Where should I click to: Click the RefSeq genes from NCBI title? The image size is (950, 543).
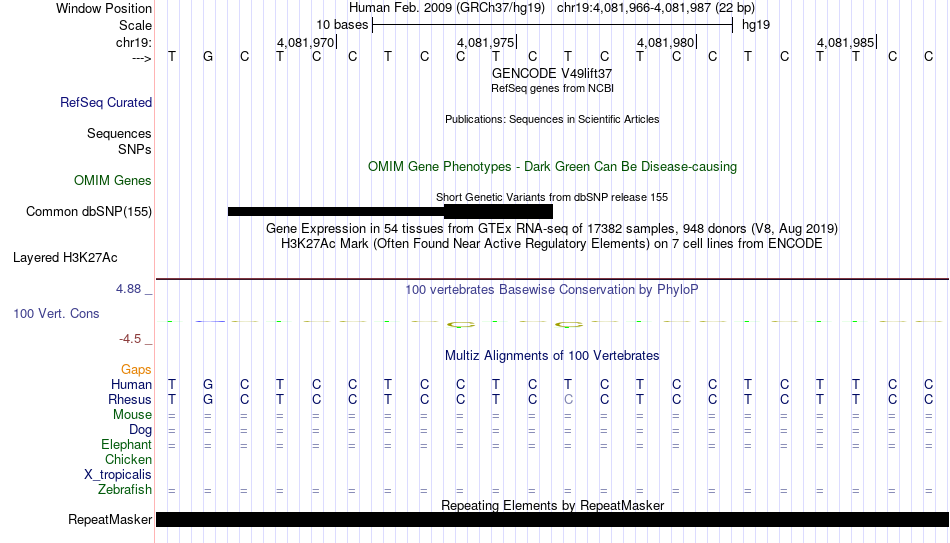click(x=553, y=88)
